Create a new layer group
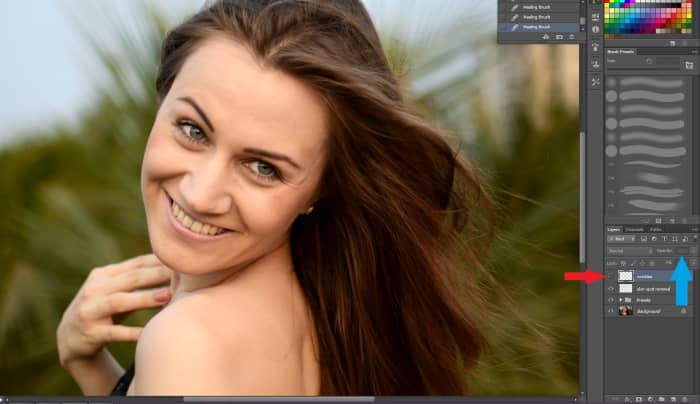 [x=662, y=399]
